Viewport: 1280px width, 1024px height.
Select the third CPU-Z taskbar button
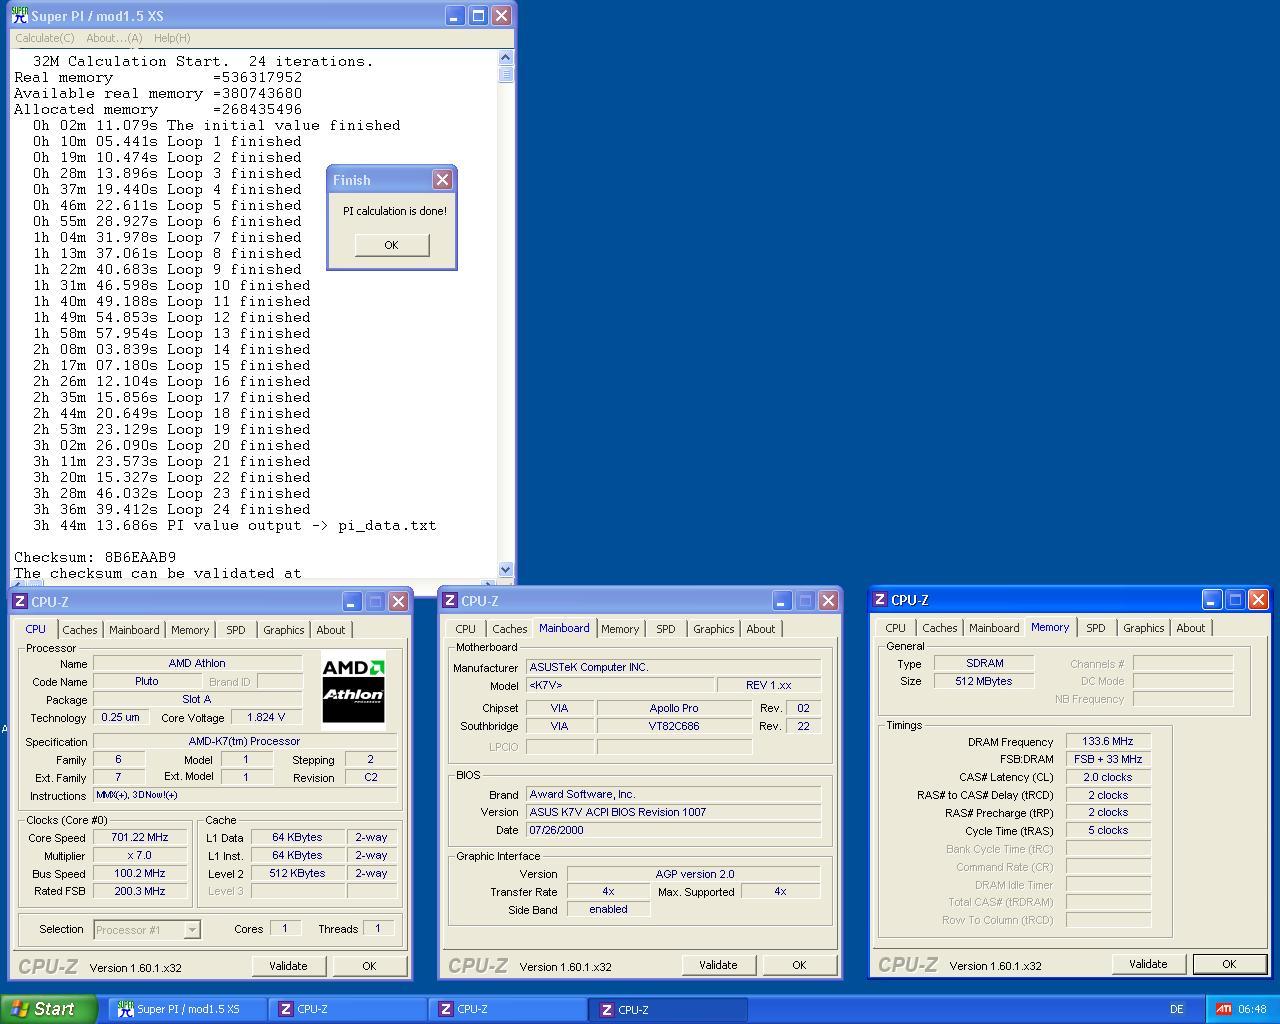pos(668,1009)
